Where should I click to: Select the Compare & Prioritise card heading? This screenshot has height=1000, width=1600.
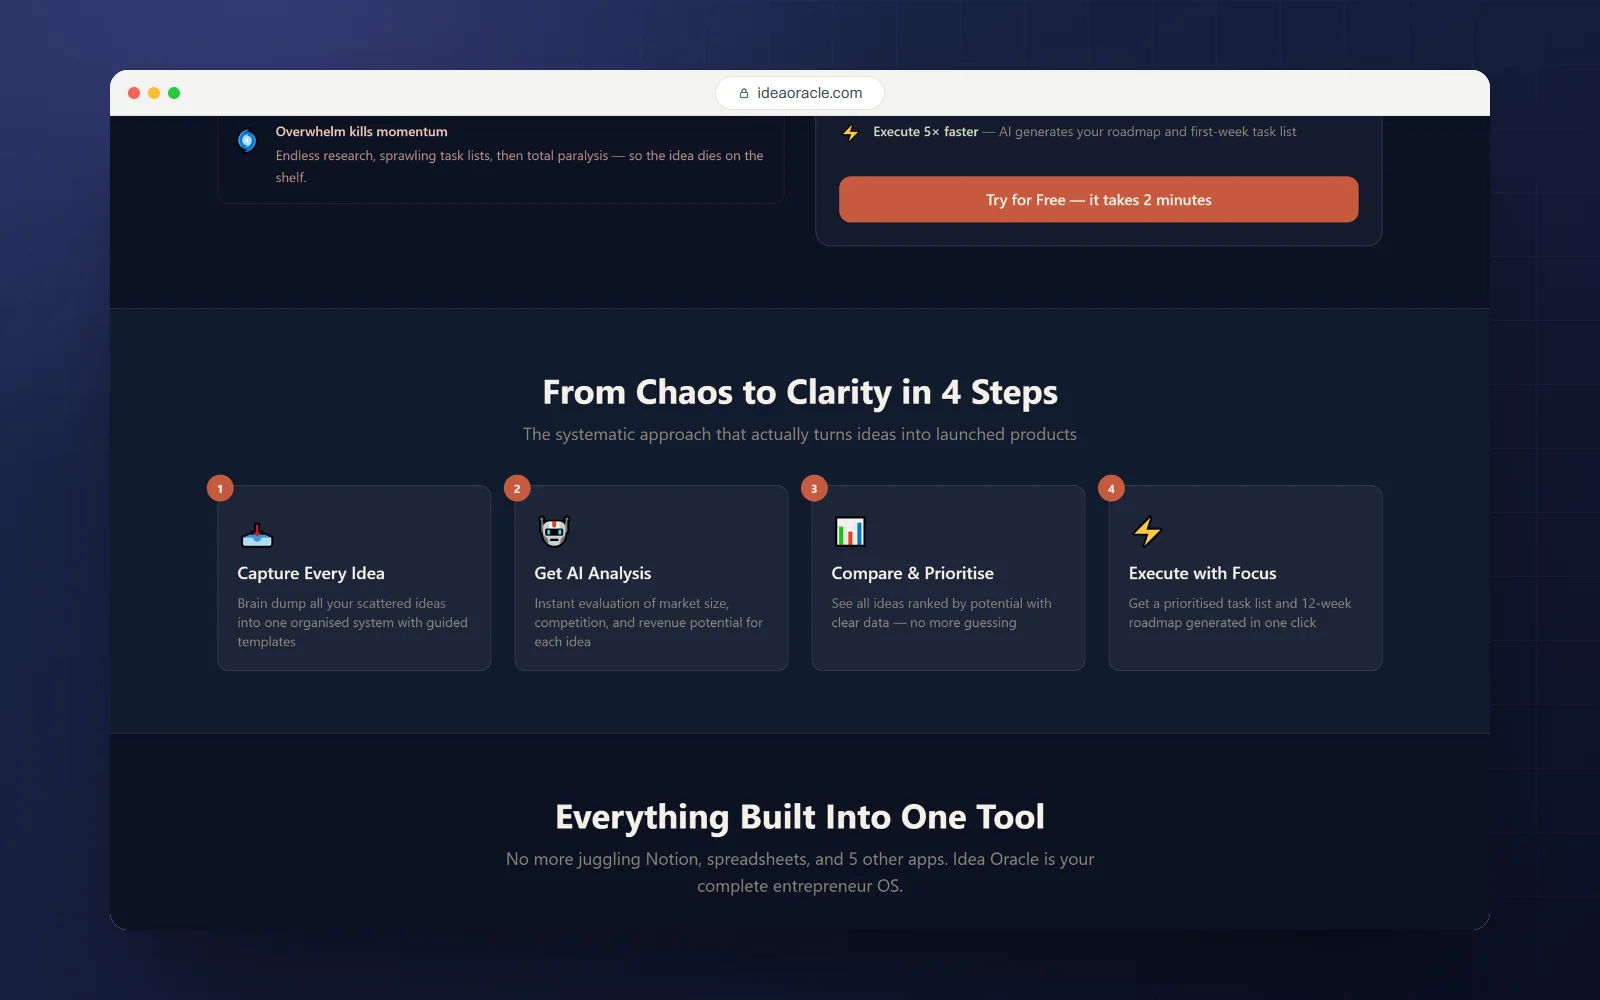point(913,573)
